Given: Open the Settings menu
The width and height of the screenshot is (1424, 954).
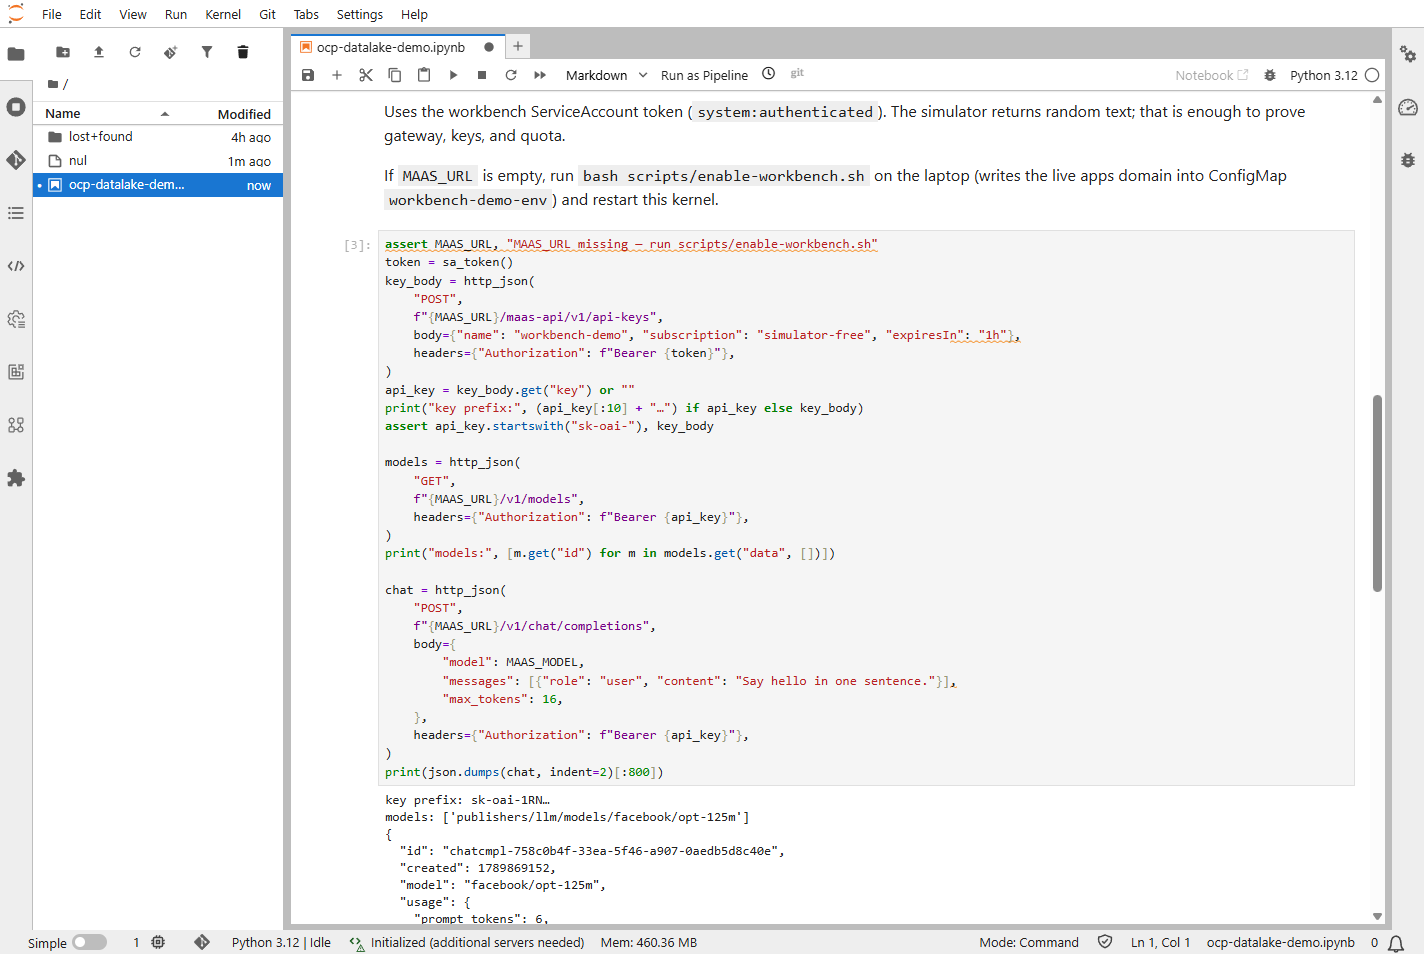Looking at the screenshot, I should point(360,14).
